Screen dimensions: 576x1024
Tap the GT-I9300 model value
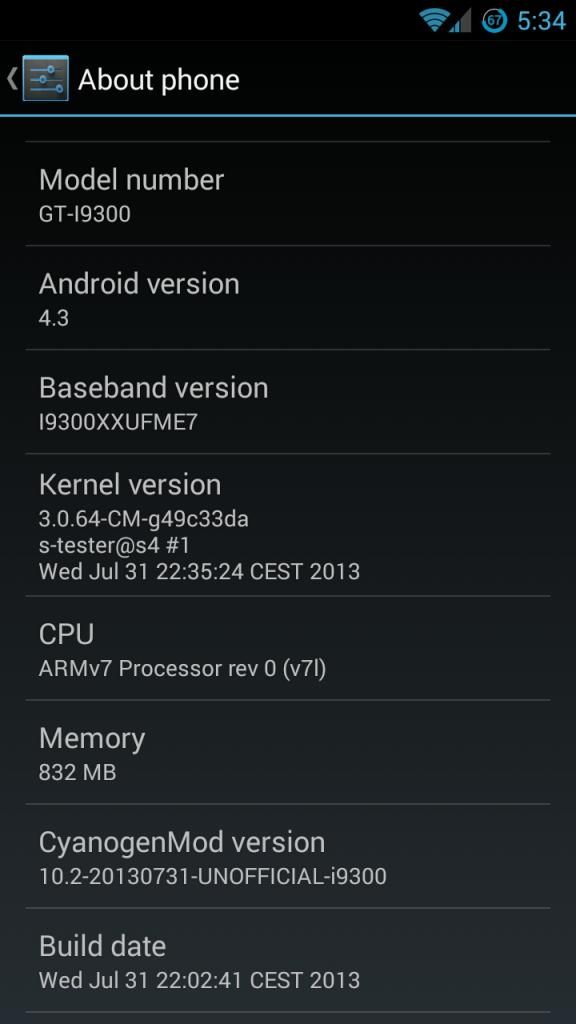pos(85,214)
